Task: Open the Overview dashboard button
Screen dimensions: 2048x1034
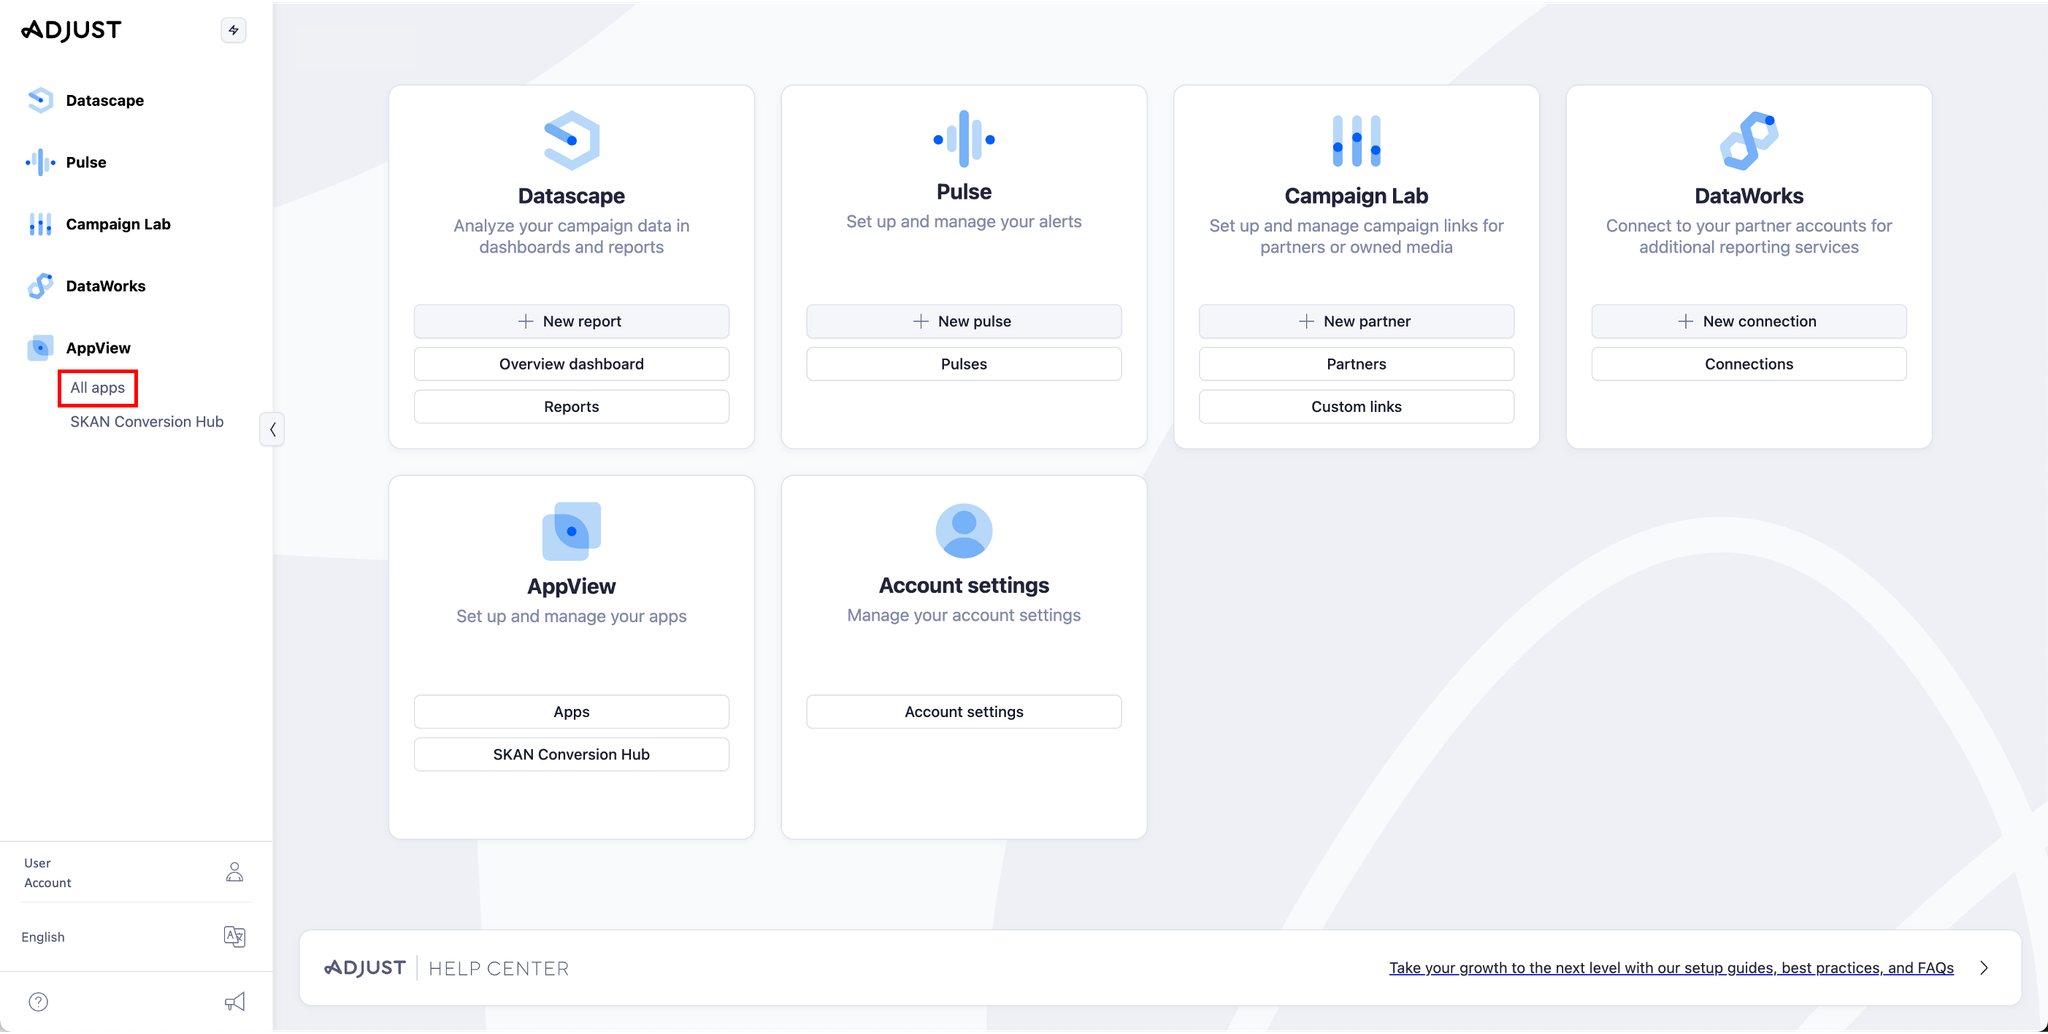Action: (571, 364)
